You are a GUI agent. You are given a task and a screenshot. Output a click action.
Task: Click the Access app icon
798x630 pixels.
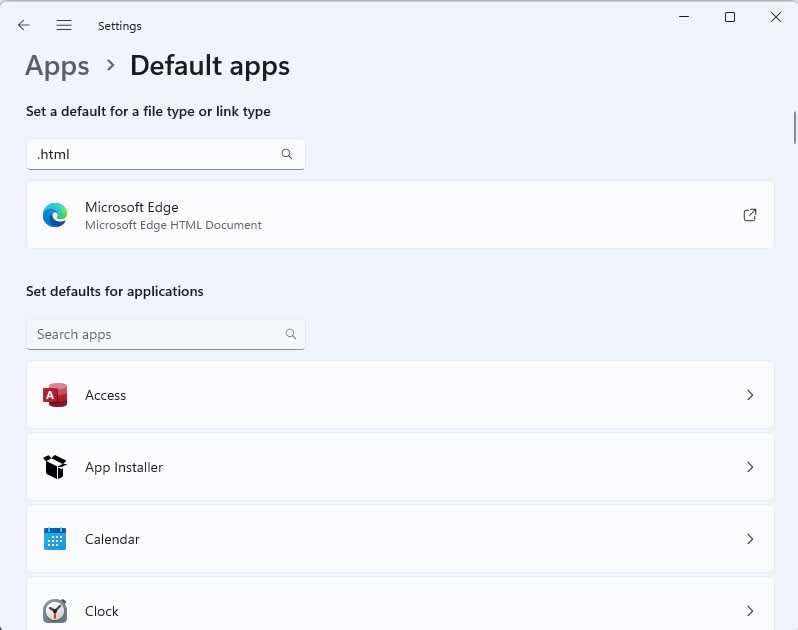click(55, 395)
